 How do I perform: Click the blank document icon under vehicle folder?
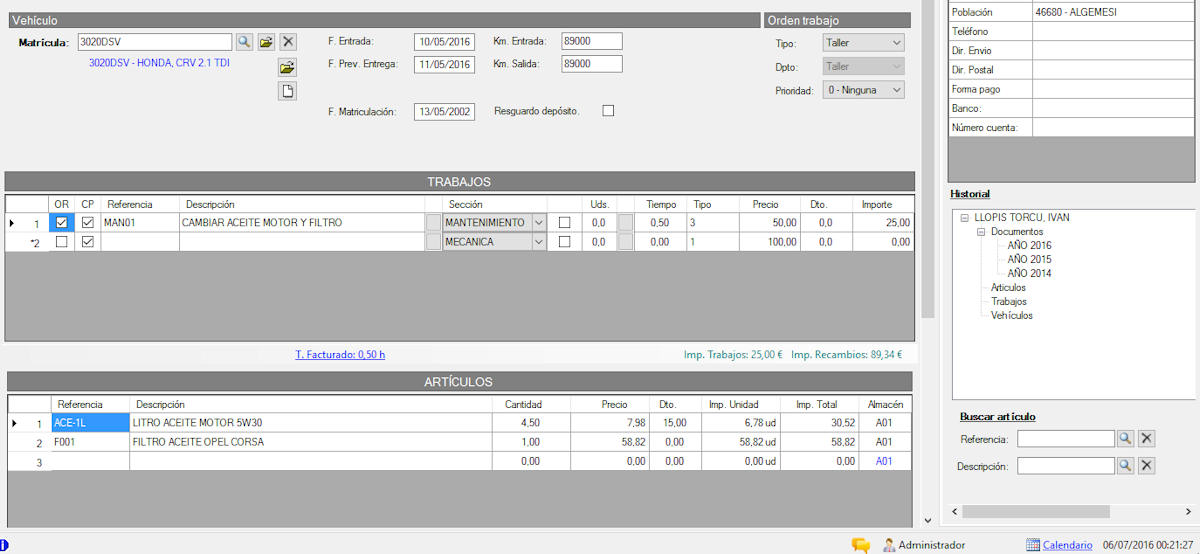click(x=287, y=91)
